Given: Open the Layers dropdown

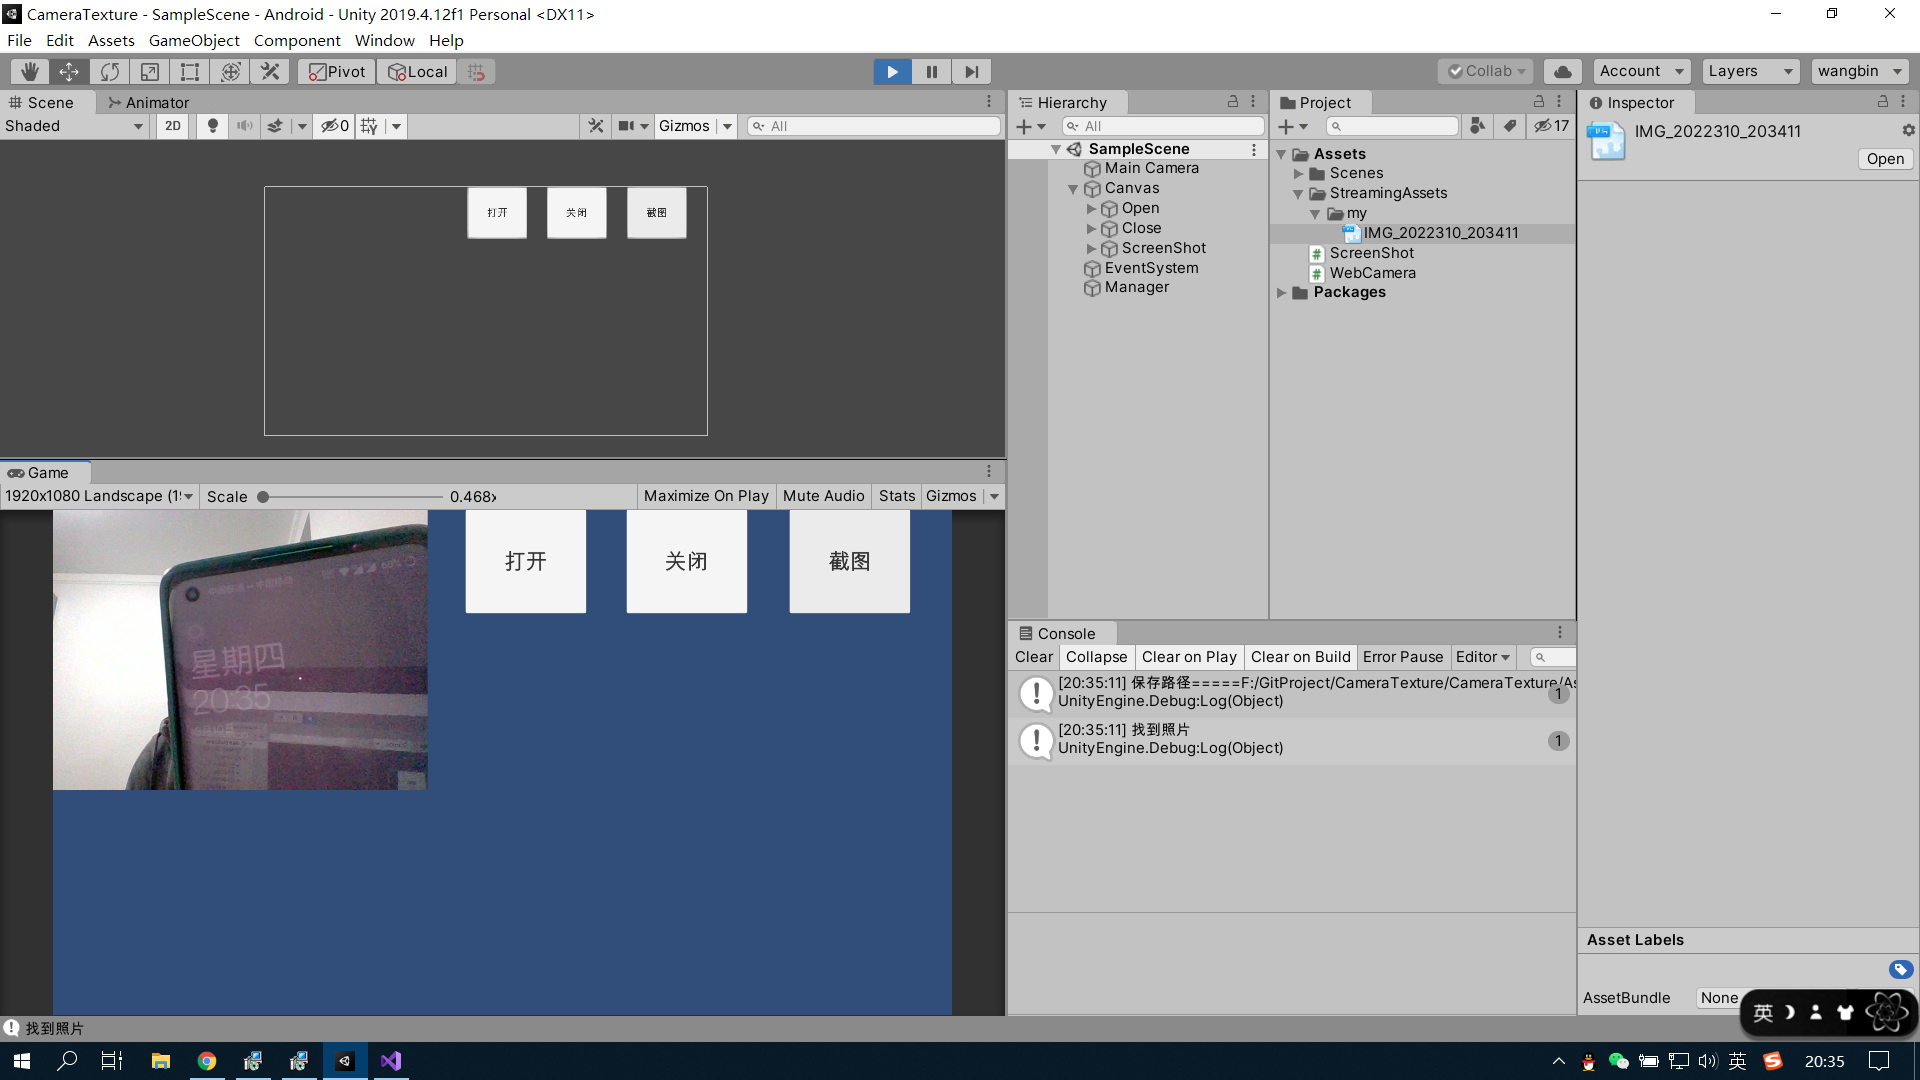Looking at the screenshot, I should pos(1749,71).
